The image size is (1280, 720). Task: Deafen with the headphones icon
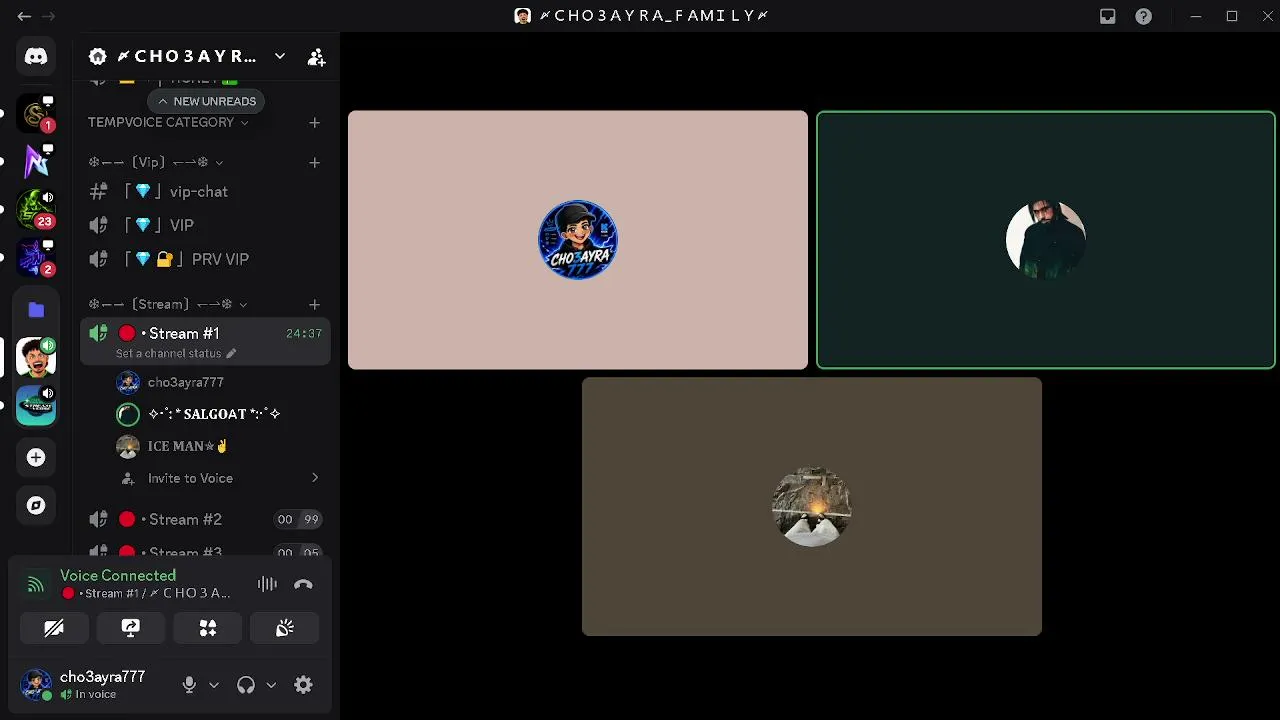[246, 685]
